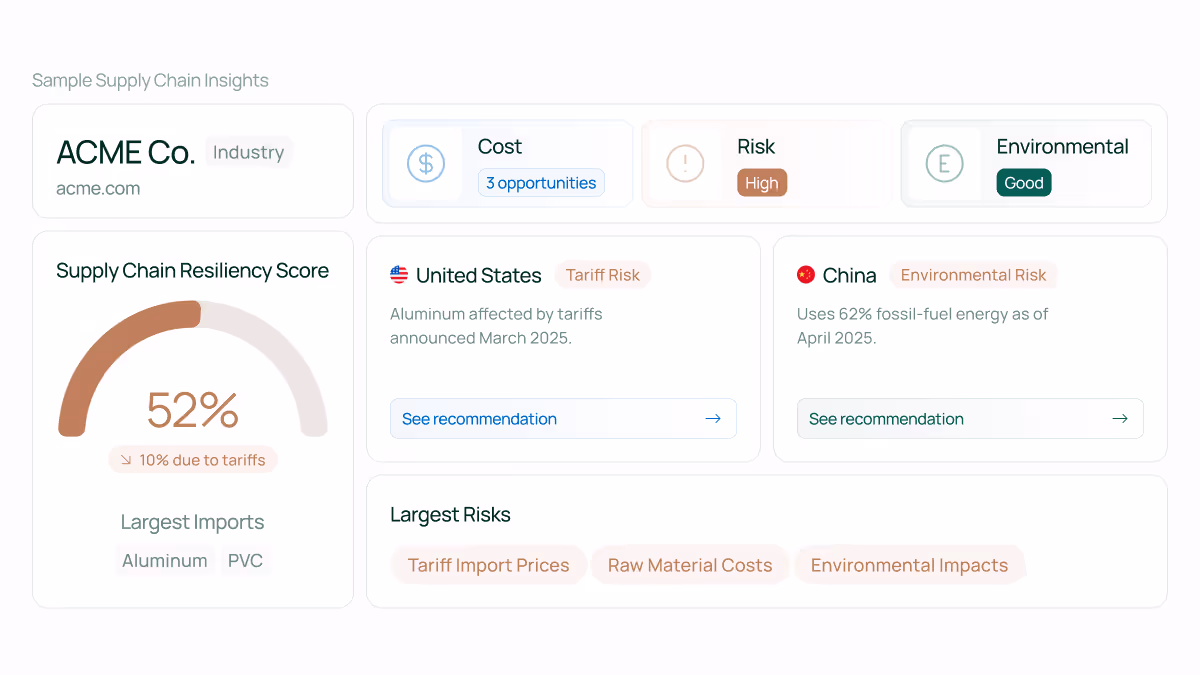Click the Cost card title
The image size is (1200, 675).
point(500,146)
